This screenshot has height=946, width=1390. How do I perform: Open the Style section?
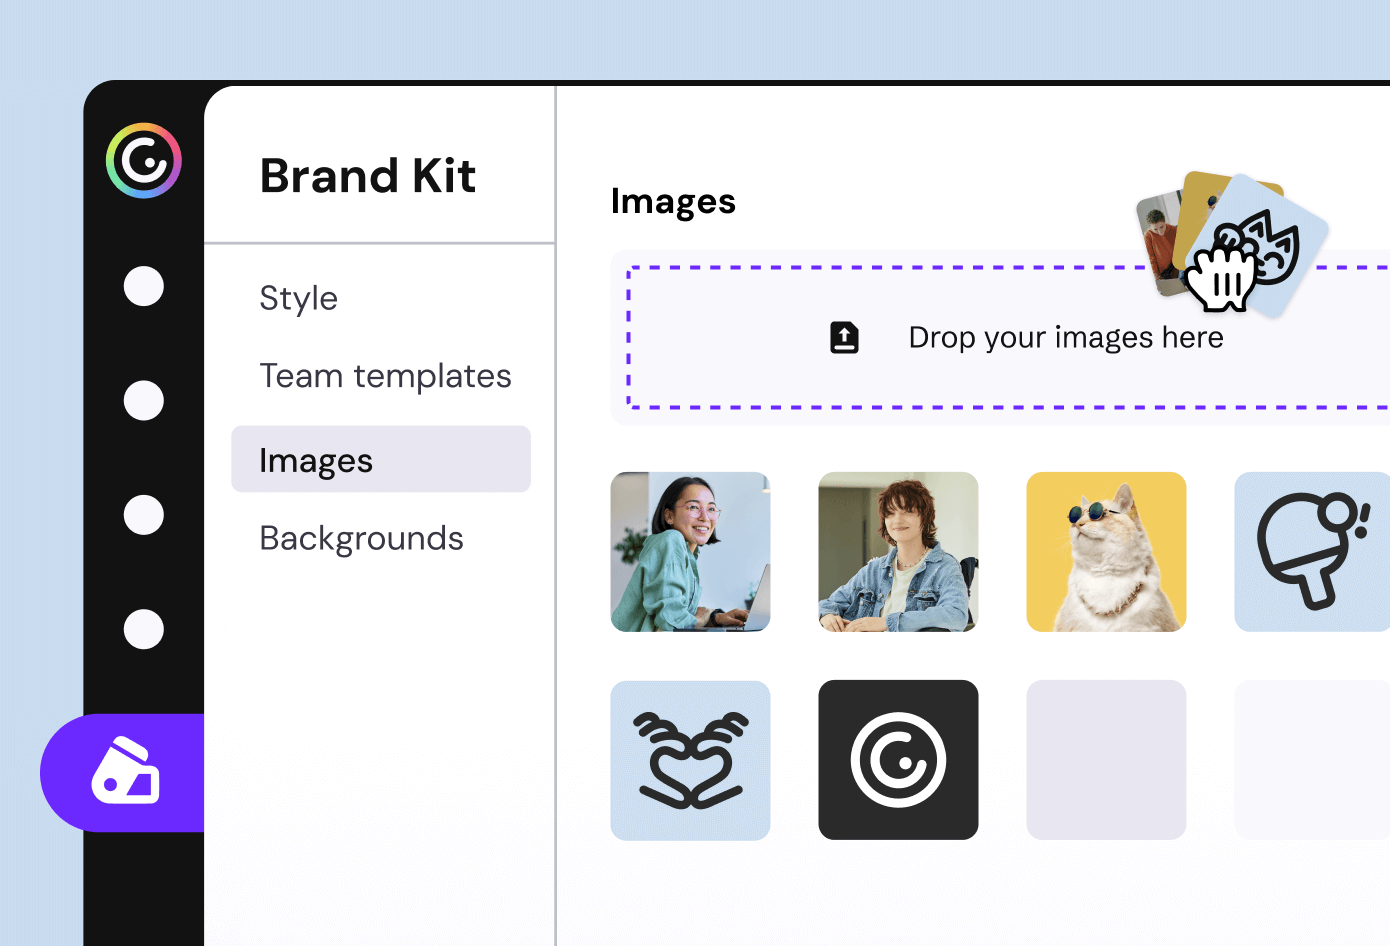tap(298, 297)
